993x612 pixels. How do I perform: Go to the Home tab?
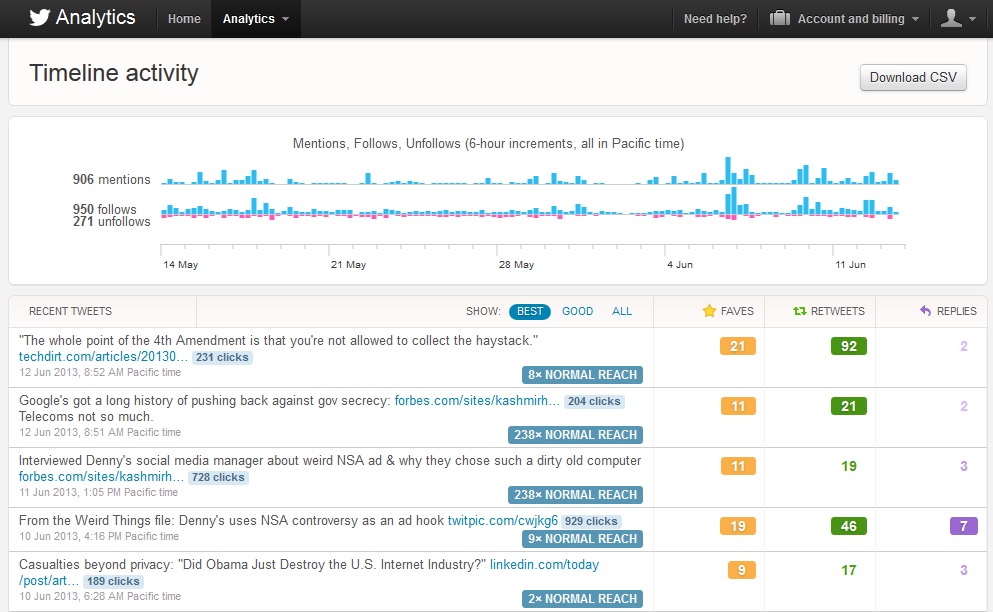(x=184, y=19)
